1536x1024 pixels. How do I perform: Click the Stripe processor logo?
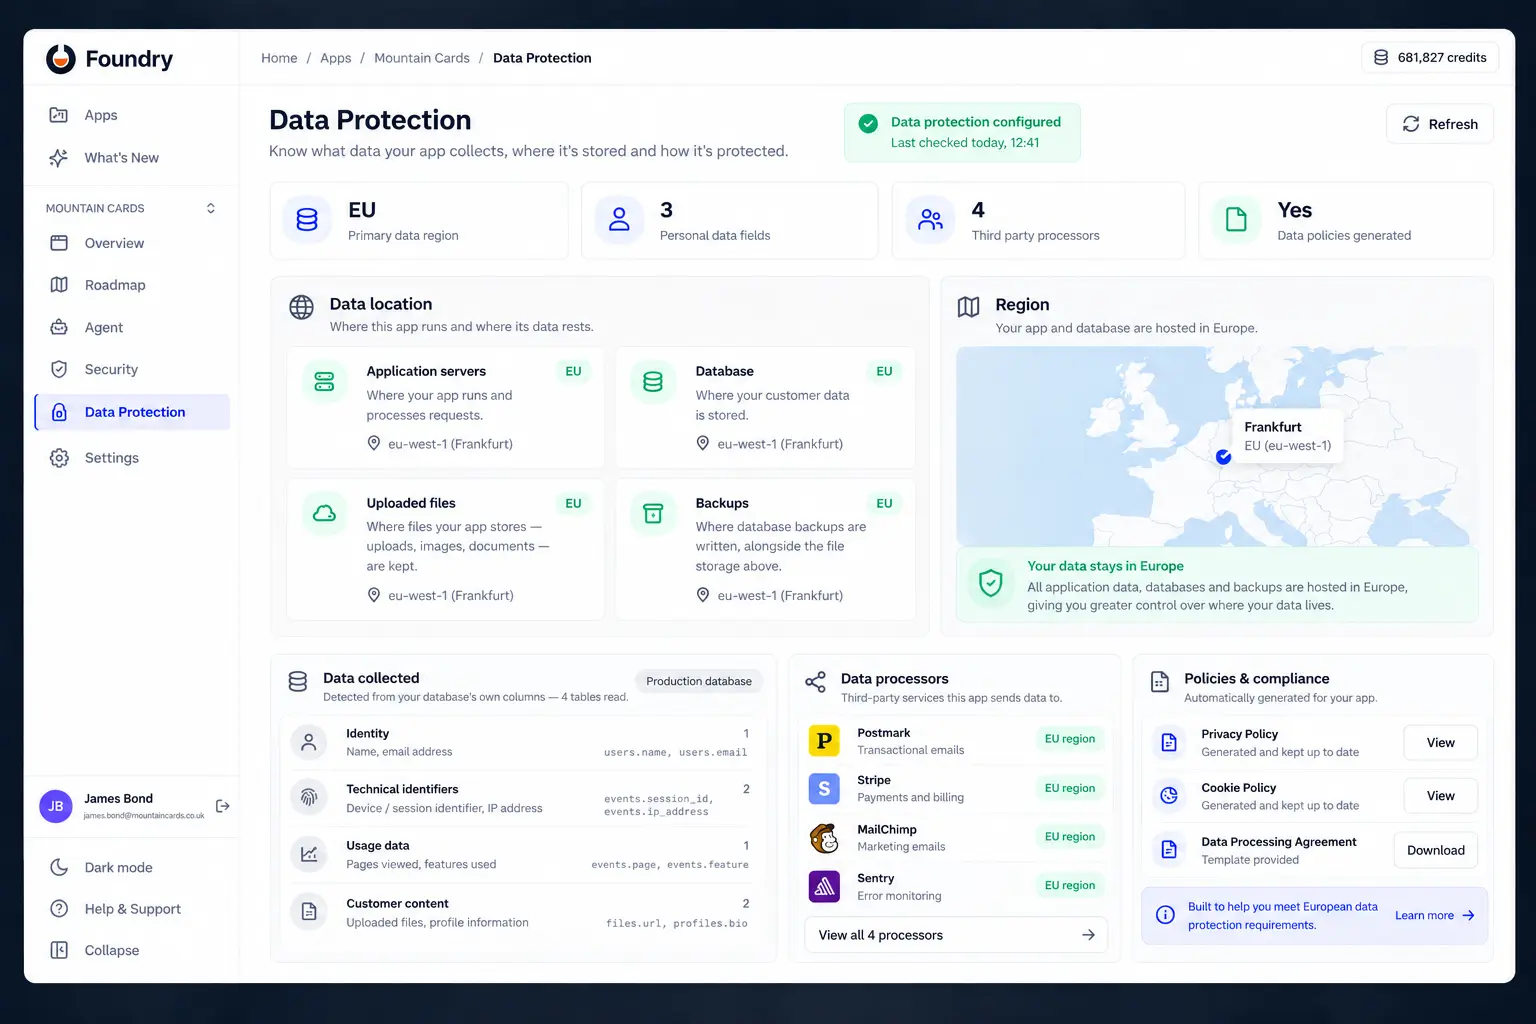(x=824, y=789)
